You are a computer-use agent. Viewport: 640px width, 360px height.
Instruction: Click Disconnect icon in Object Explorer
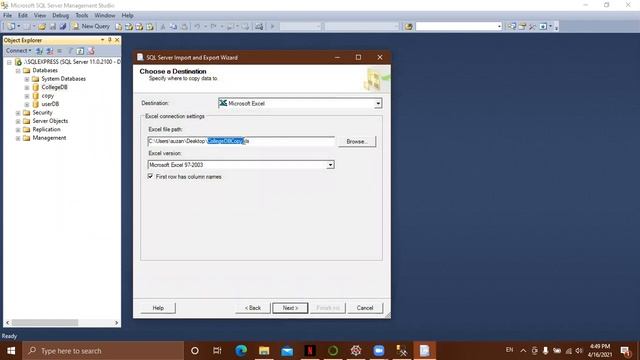(x=49, y=51)
